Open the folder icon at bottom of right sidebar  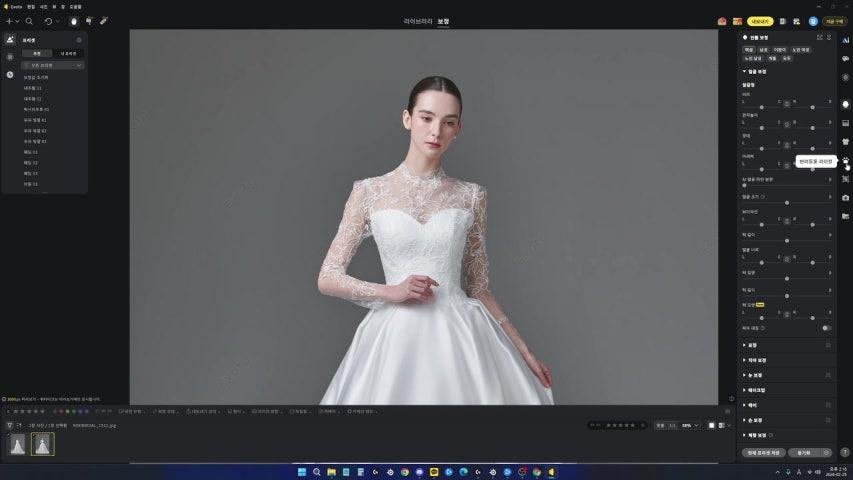tap(845, 216)
